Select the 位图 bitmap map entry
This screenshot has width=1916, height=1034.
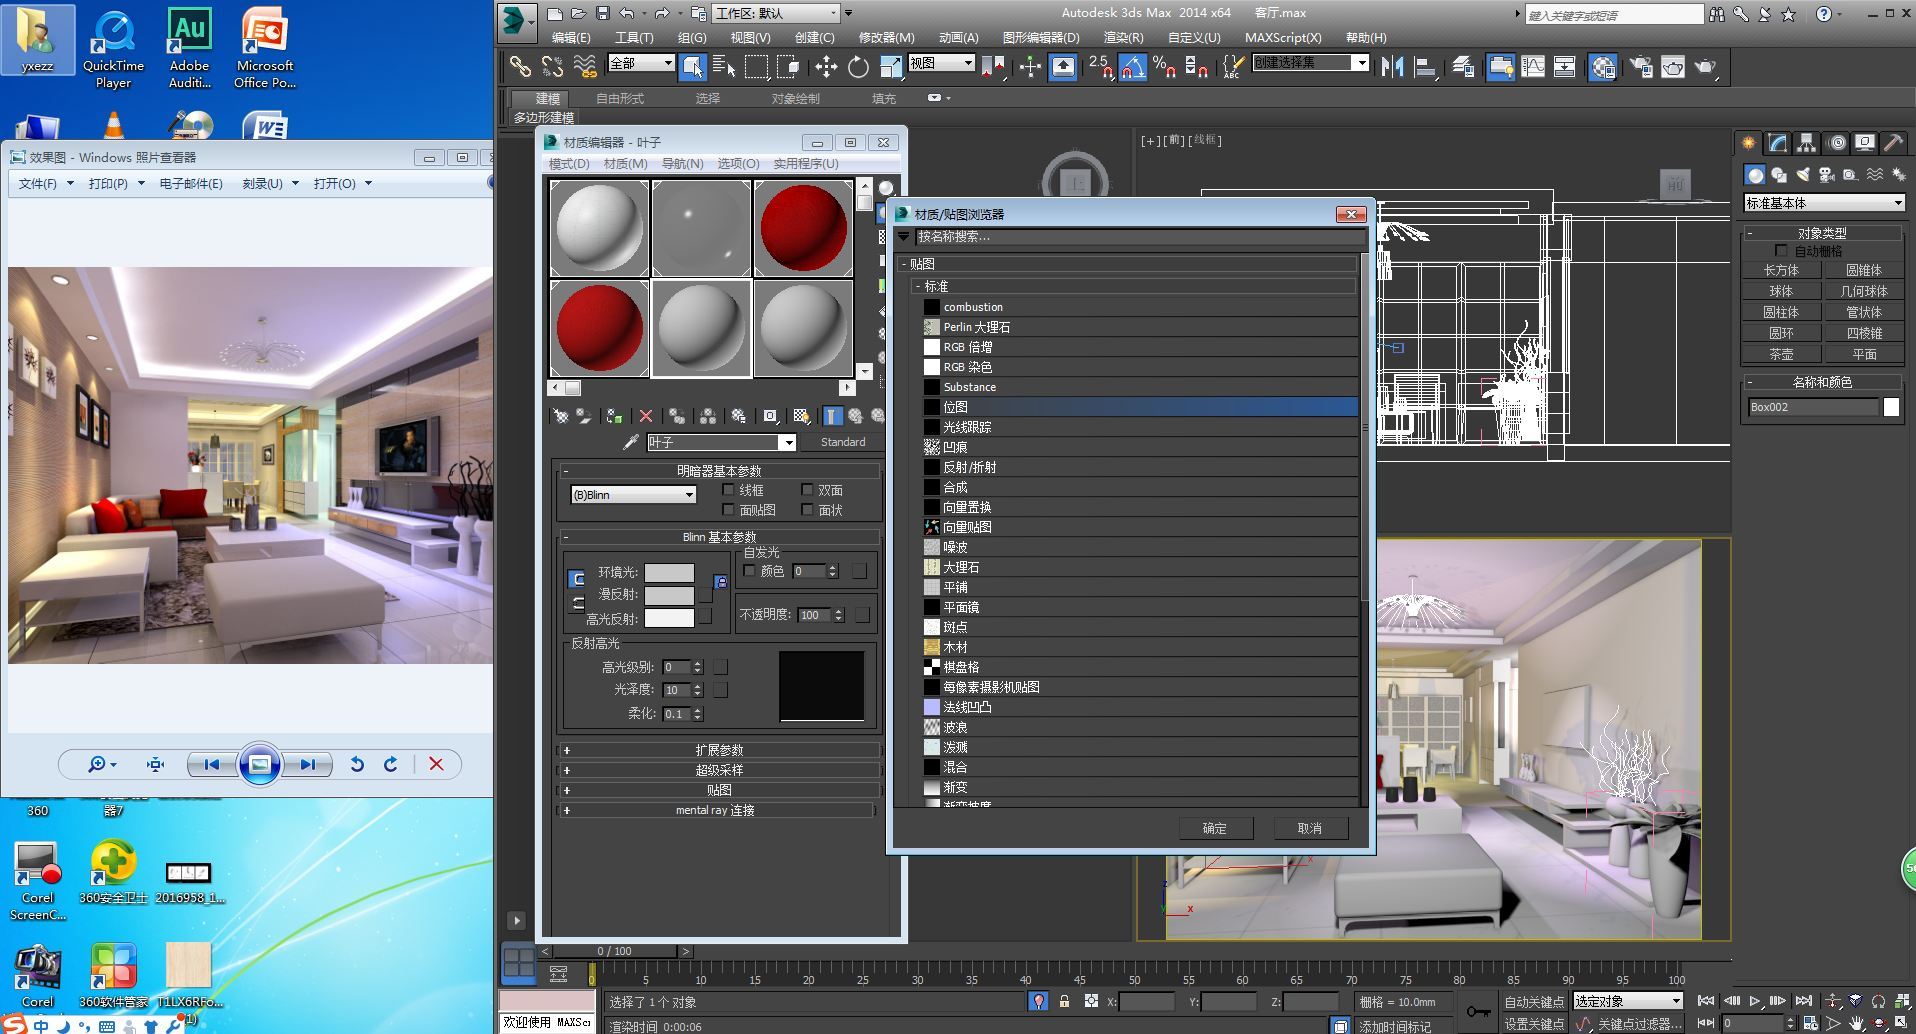(x=955, y=407)
